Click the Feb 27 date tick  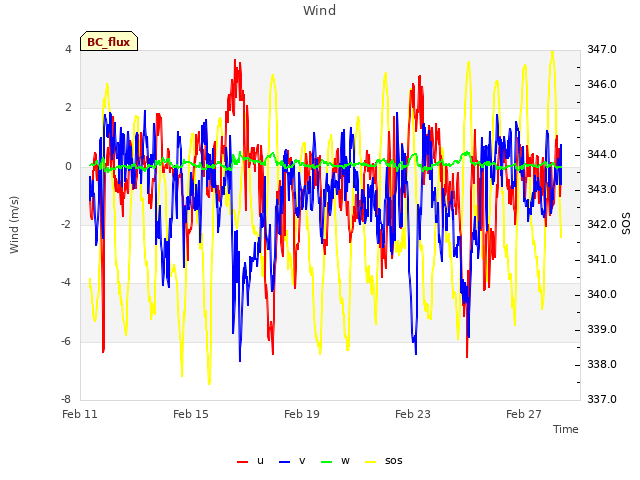524,414
